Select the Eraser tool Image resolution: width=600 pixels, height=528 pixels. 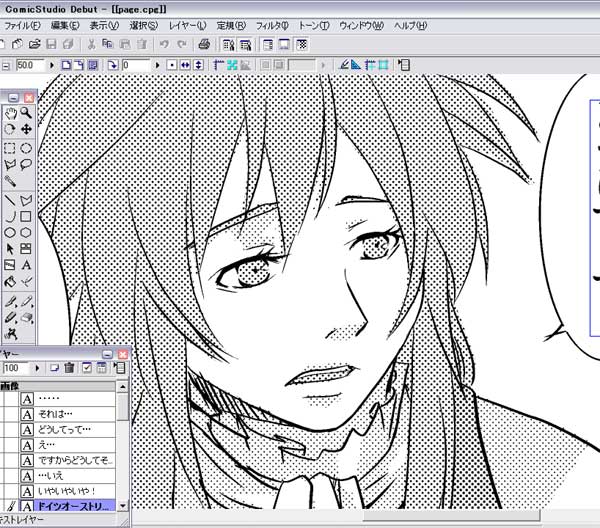pyautogui.click(x=26, y=318)
